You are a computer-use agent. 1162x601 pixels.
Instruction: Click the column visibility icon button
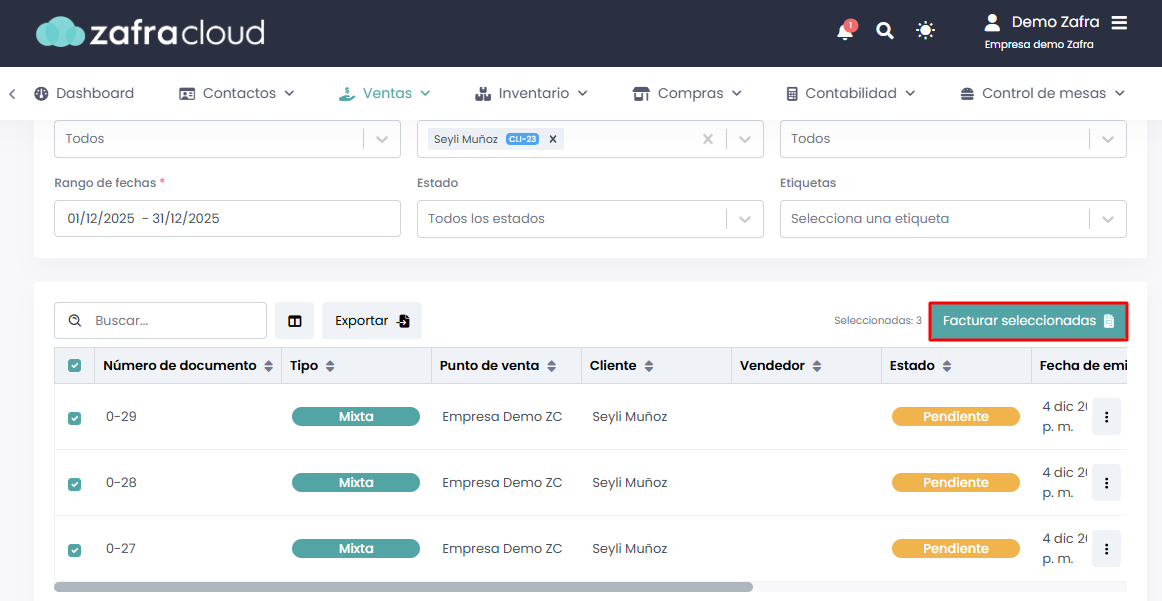click(294, 321)
